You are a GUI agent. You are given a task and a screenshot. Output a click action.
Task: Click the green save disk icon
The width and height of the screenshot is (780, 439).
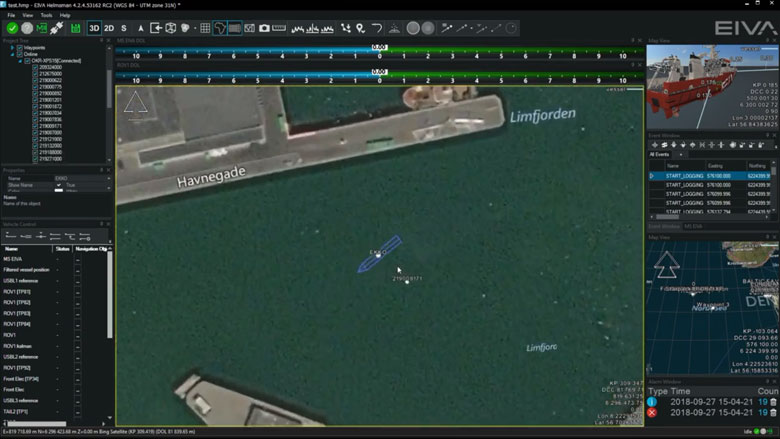(x=75, y=28)
